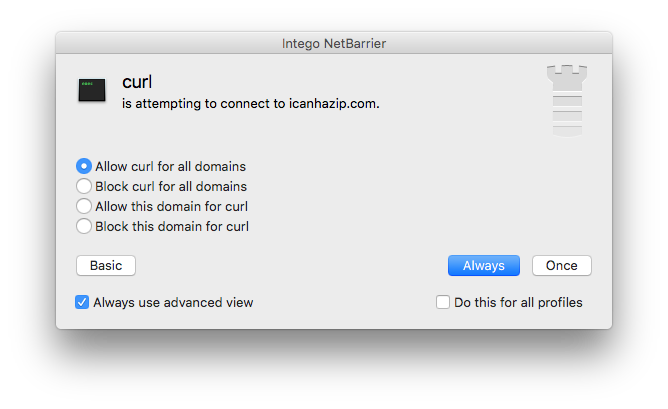Switch to the Basic view button

[106, 265]
